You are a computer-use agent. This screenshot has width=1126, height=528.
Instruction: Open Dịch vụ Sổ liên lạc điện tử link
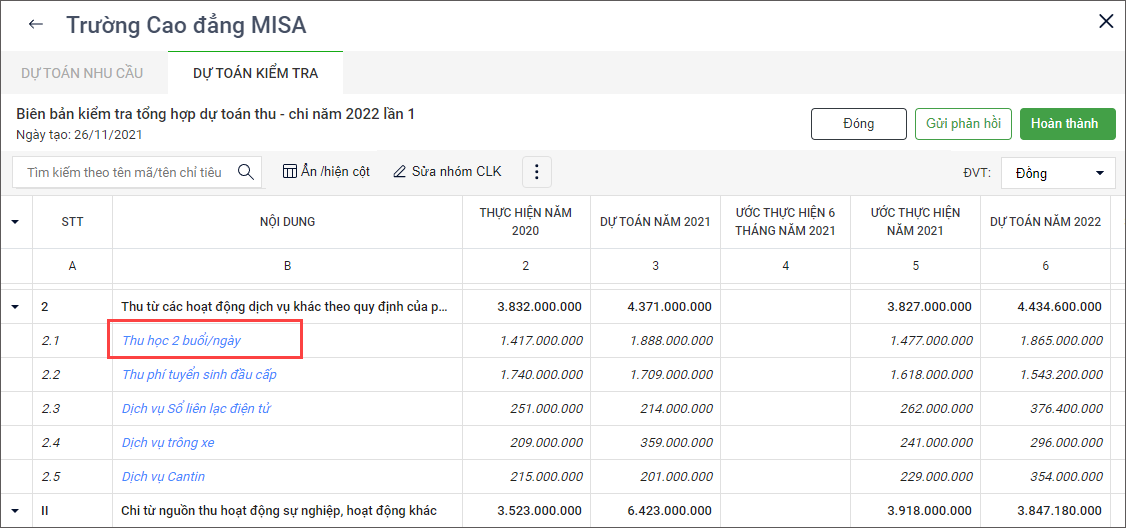click(196, 409)
